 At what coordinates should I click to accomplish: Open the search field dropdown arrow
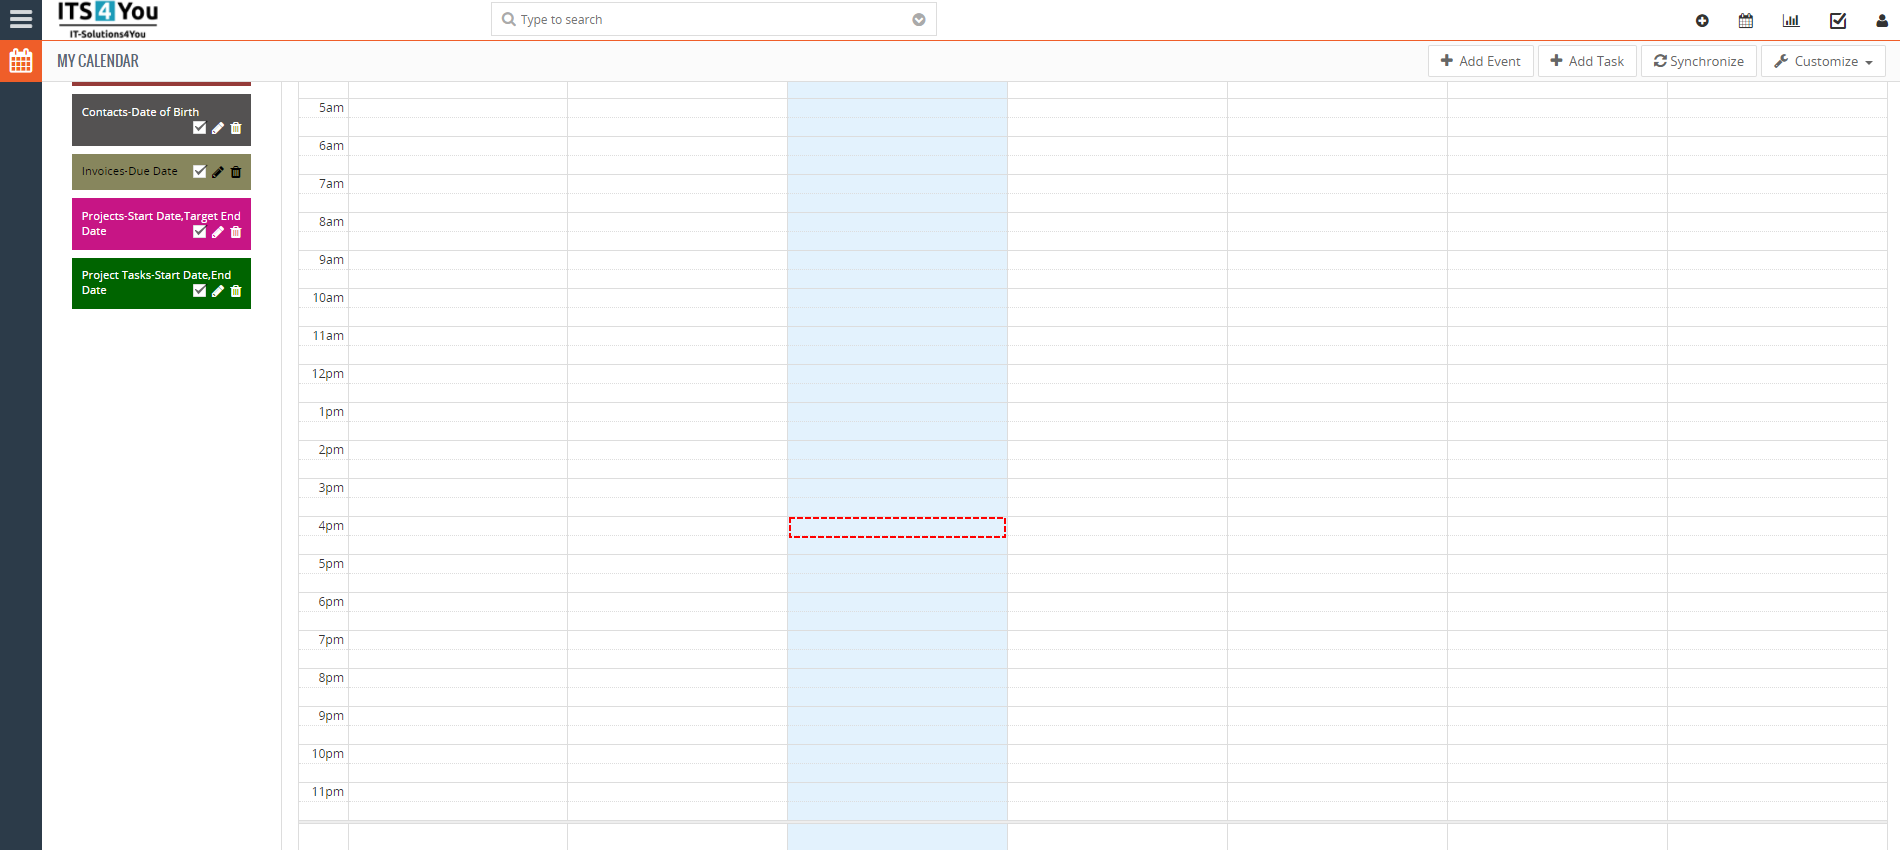[918, 20]
